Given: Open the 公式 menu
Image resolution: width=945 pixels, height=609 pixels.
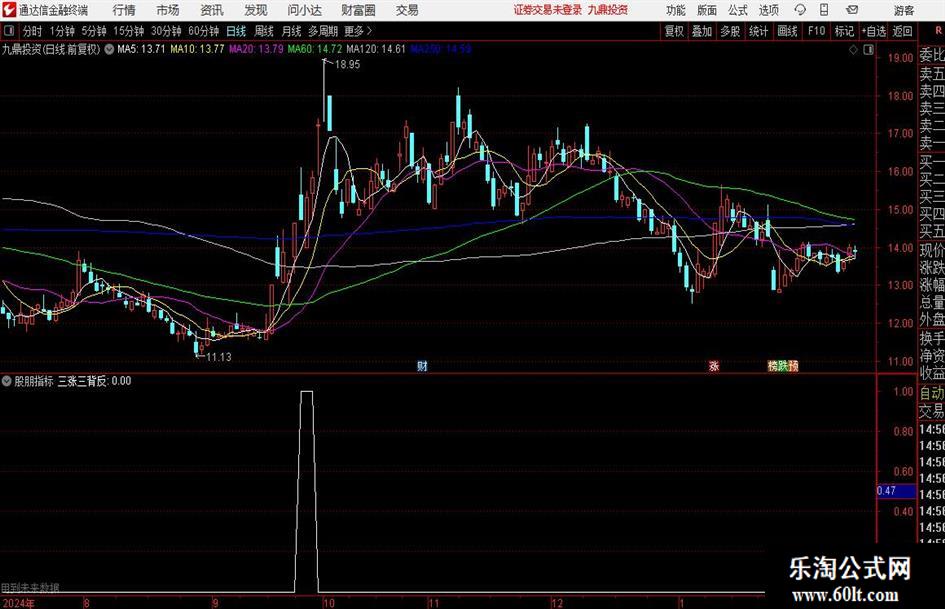Looking at the screenshot, I should pyautogui.click(x=738, y=10).
